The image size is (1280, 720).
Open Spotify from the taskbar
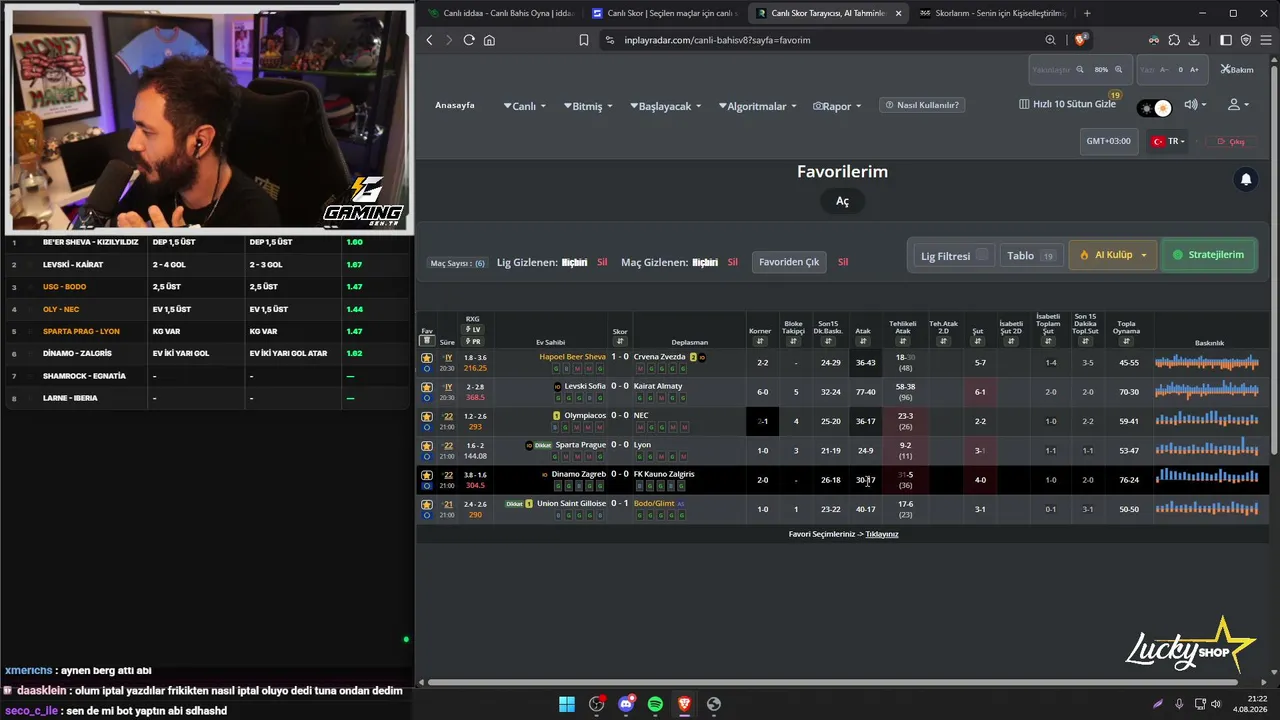pos(655,704)
